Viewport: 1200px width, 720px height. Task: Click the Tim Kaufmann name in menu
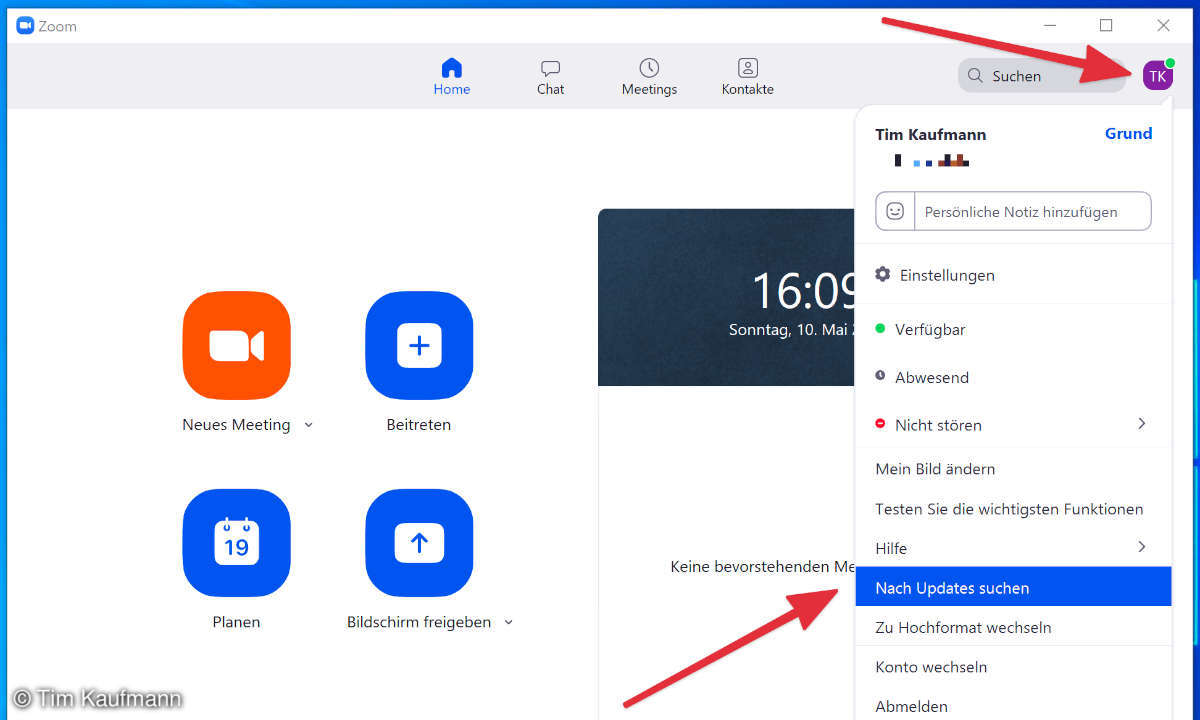[930, 134]
